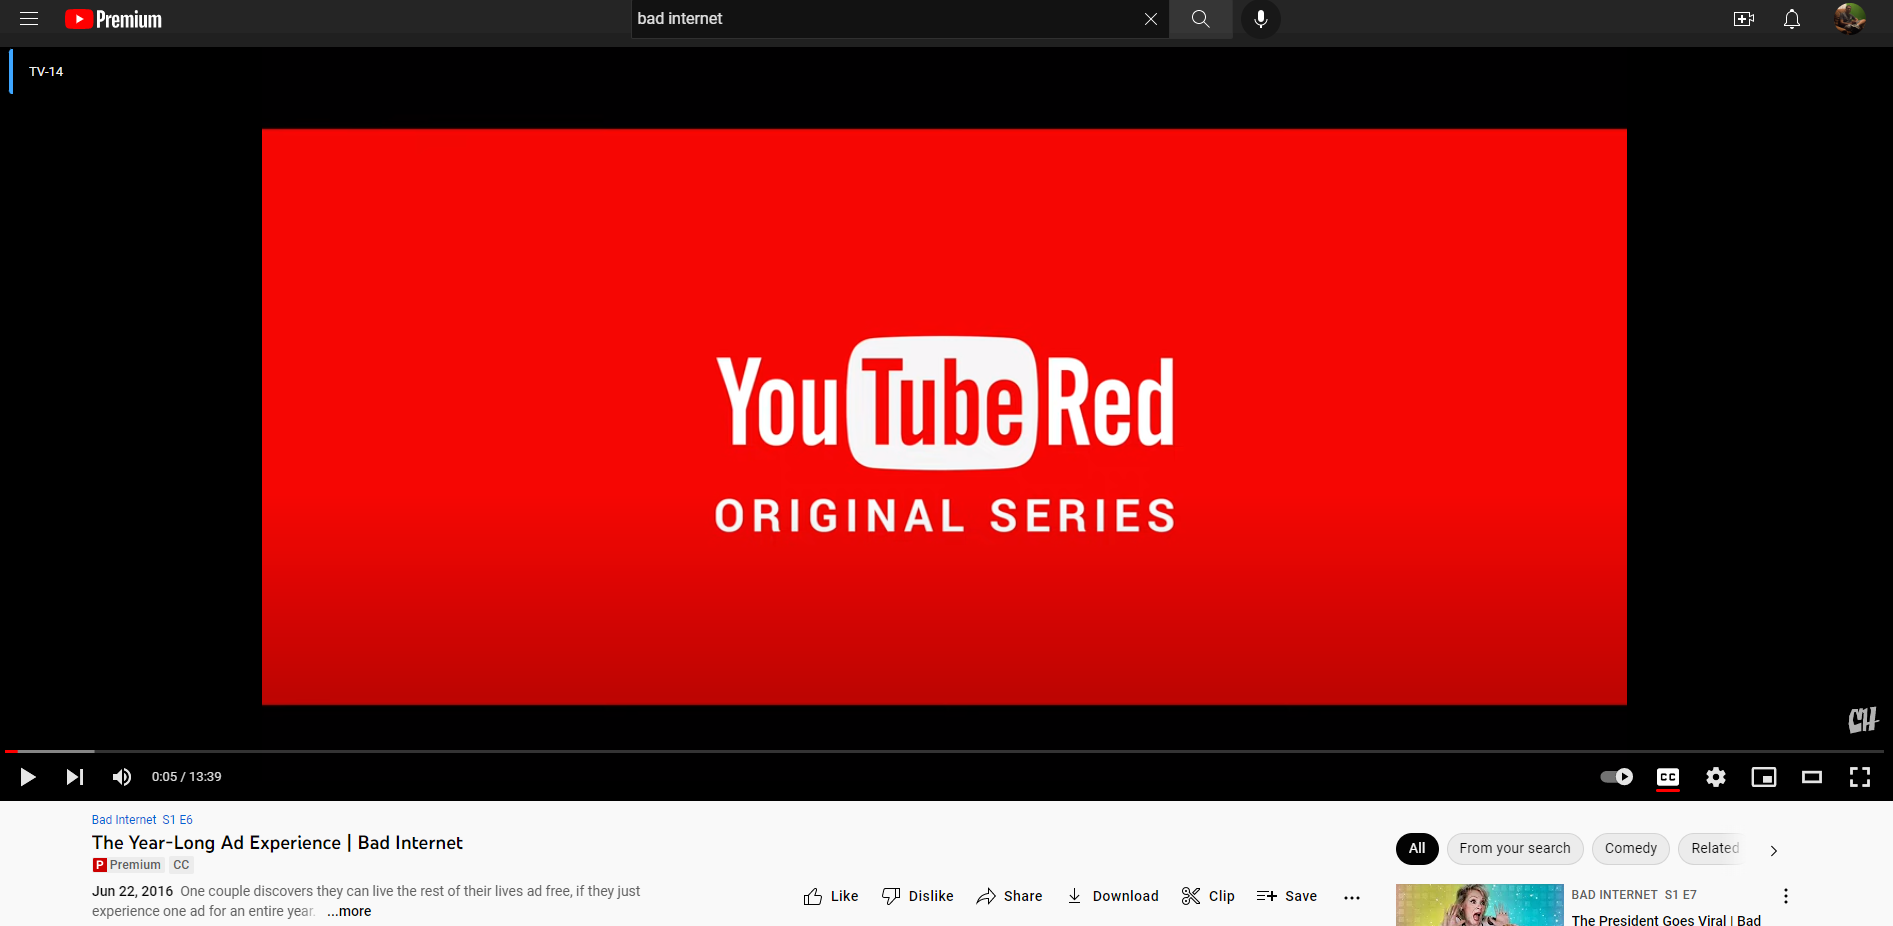The height and width of the screenshot is (926, 1893).
Task: Enter full screen mode
Action: [1860, 777]
